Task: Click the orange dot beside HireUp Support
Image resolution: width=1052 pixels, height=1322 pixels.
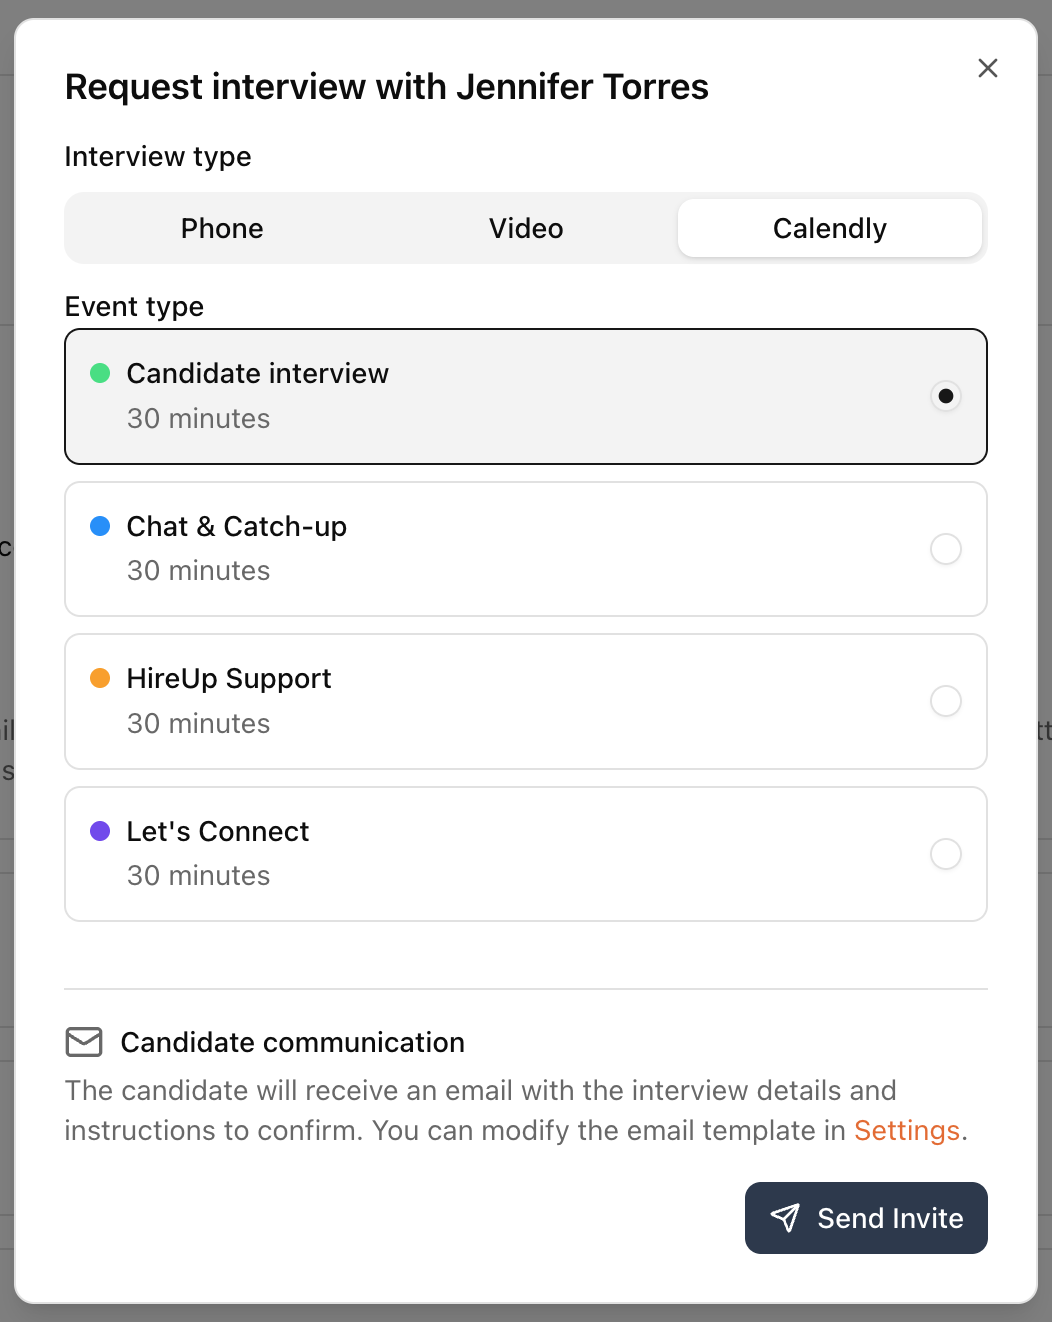Action: coord(100,677)
